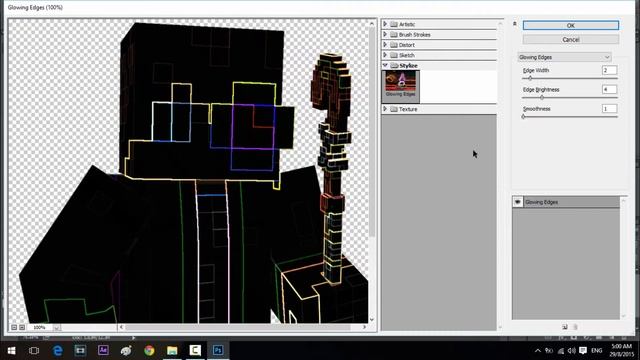Open Google Chrome from the taskbar
This screenshot has height=360, width=640.
149,351
